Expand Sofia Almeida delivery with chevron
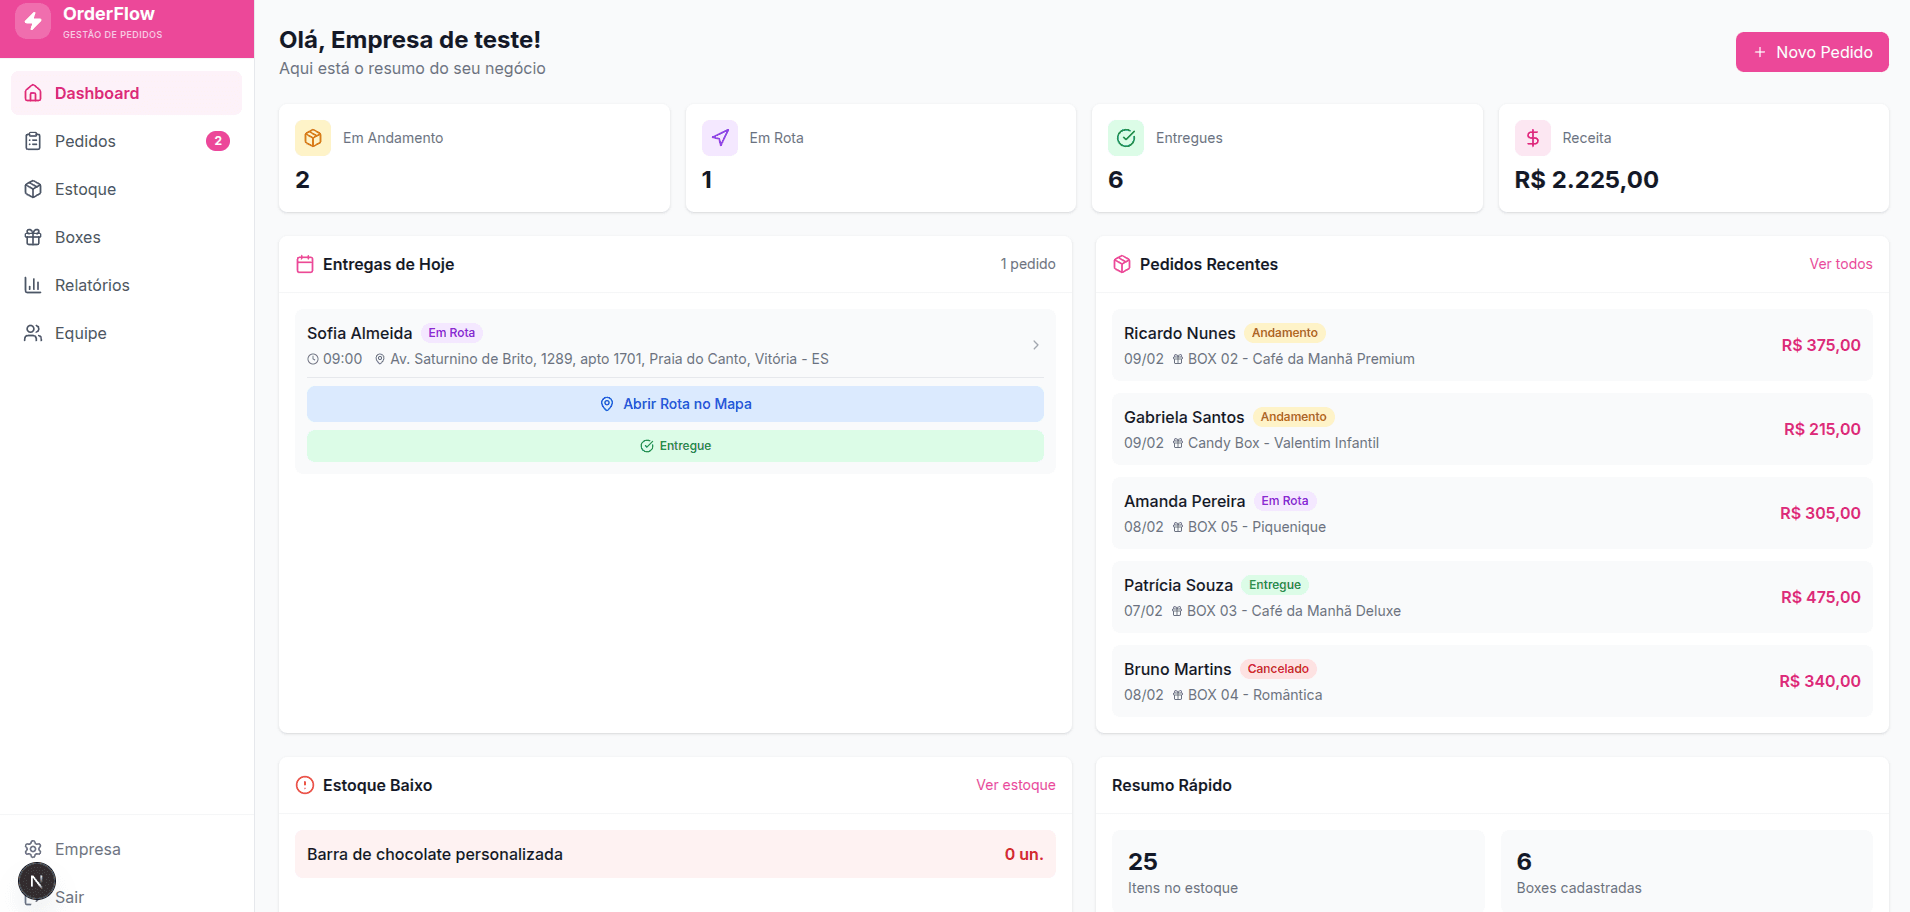This screenshot has height=912, width=1910. (x=1035, y=345)
